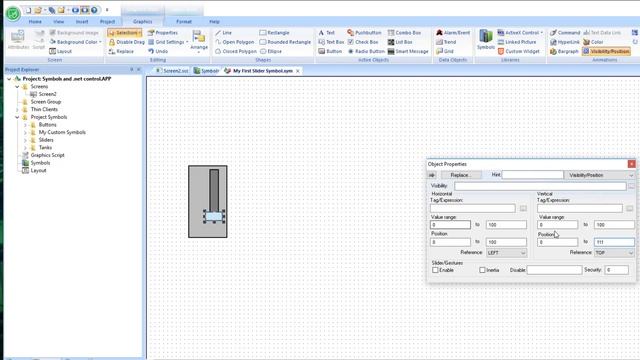Pick the Closed Polygon tool

236,51
